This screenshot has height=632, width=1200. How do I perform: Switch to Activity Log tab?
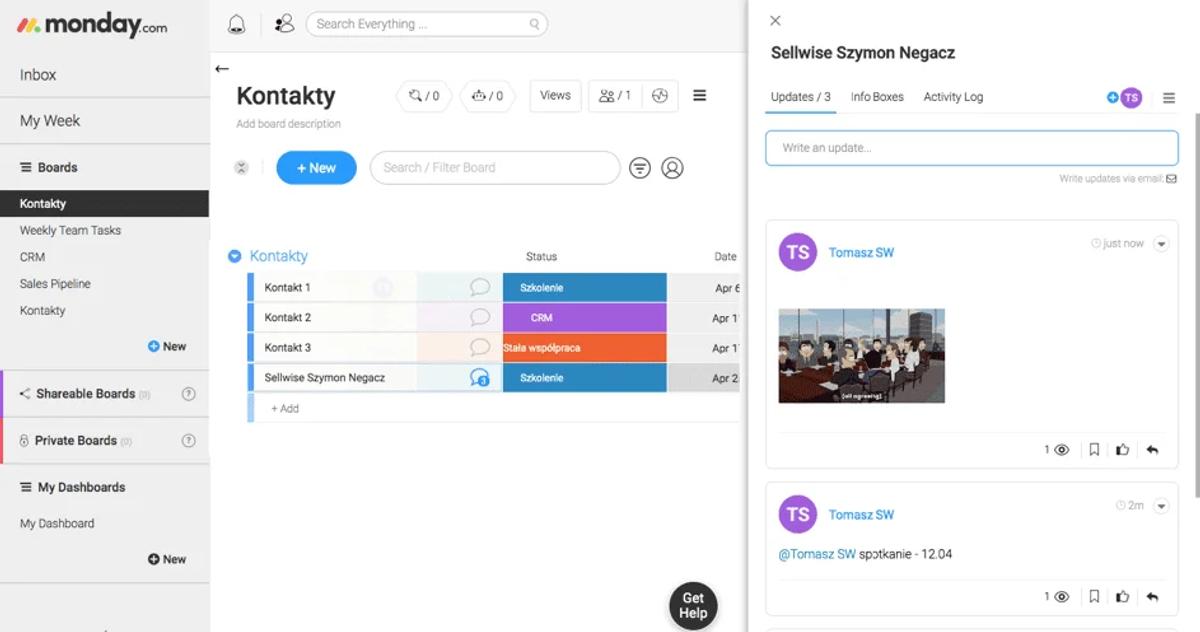tap(953, 97)
